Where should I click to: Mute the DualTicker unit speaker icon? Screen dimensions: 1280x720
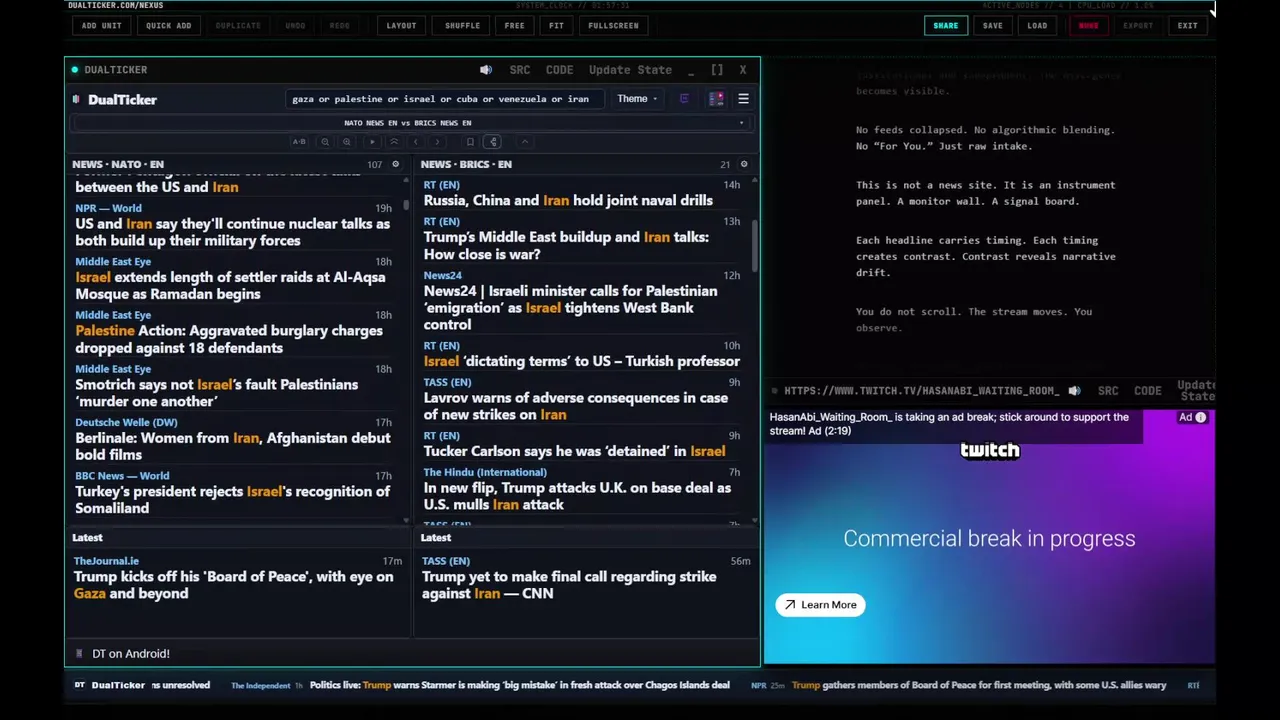tap(486, 70)
